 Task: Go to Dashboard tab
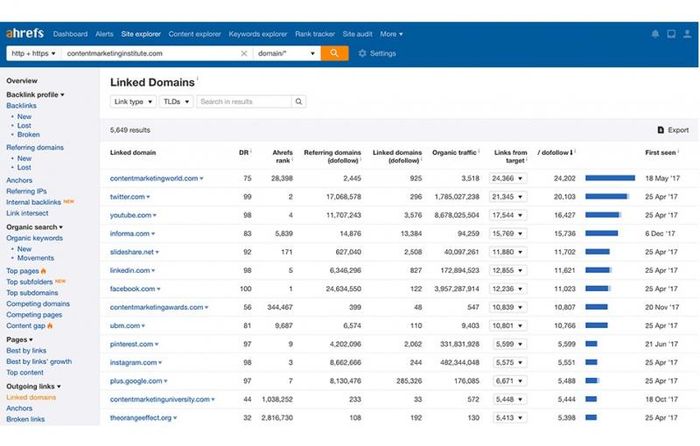(70, 34)
